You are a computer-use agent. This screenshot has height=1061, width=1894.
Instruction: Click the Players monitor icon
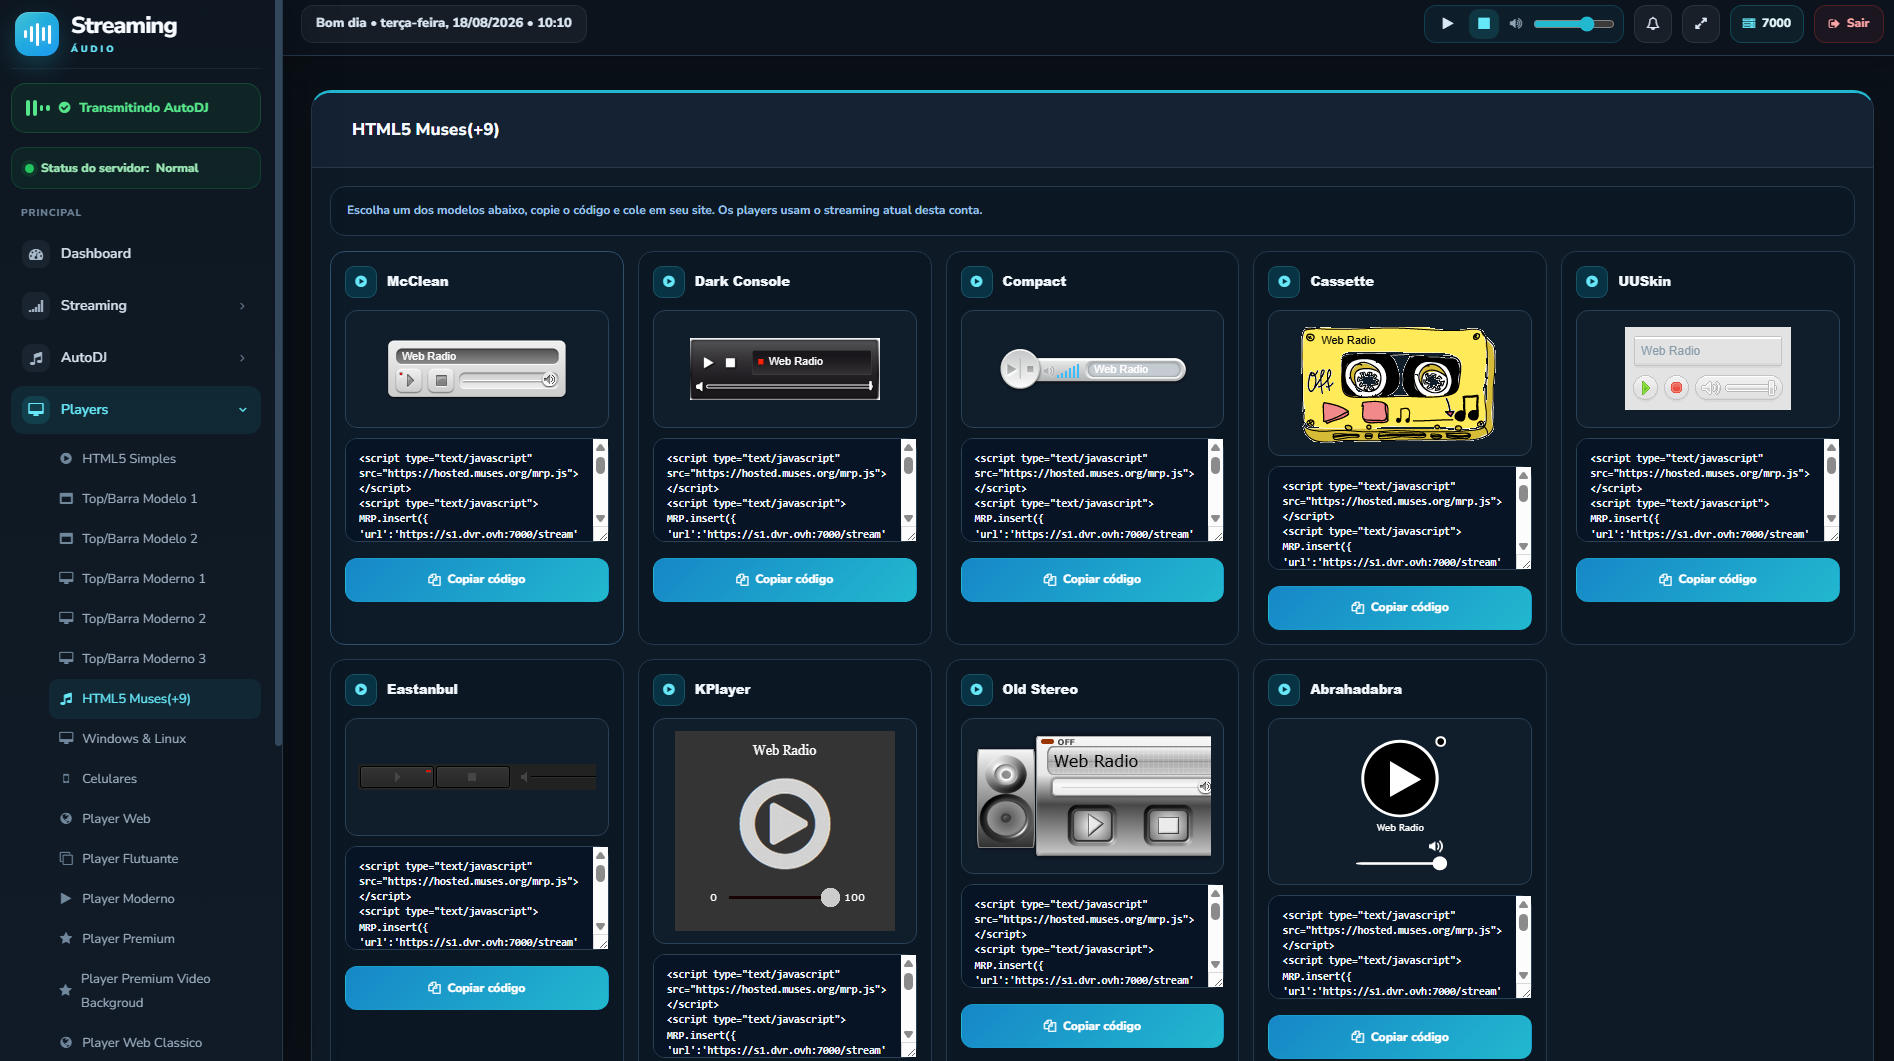[x=36, y=410]
